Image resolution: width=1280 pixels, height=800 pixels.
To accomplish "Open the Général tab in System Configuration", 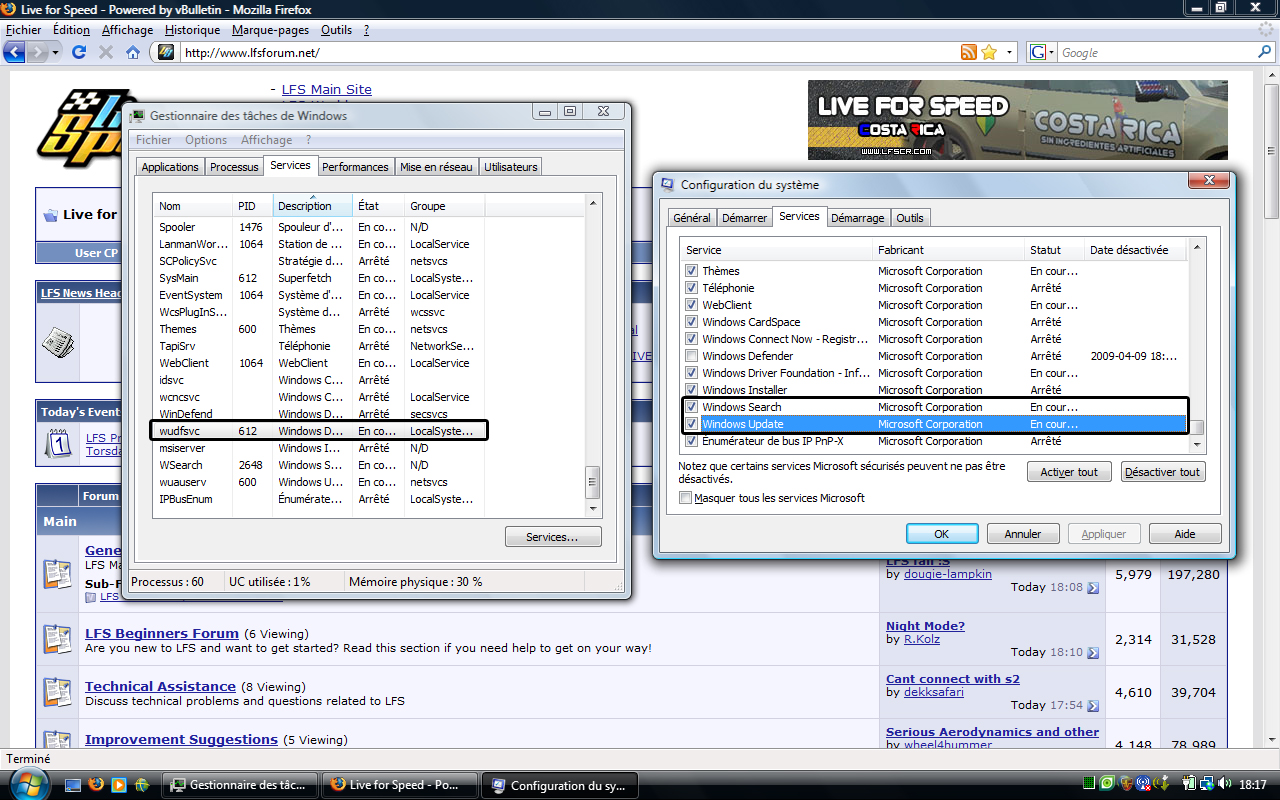I will coord(692,218).
